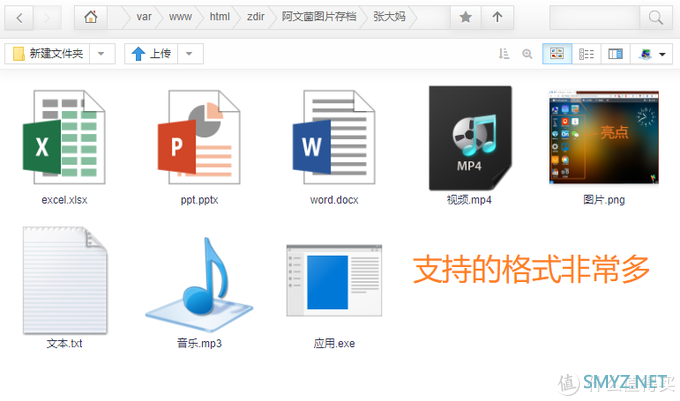
Task: Select the 视频.mp4 video file icon
Action: (470, 138)
